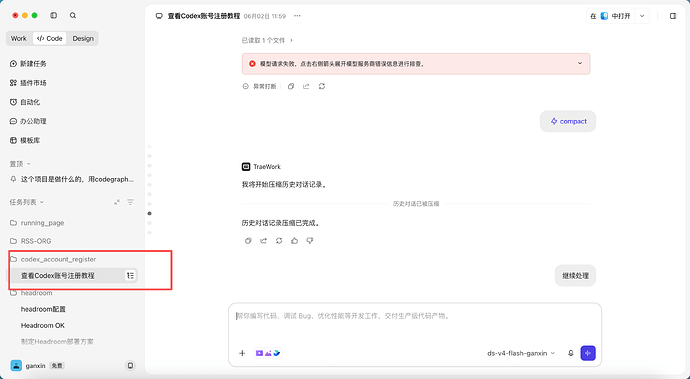Click the TraeWork assistant icon
690x379 pixels.
[x=246, y=167]
